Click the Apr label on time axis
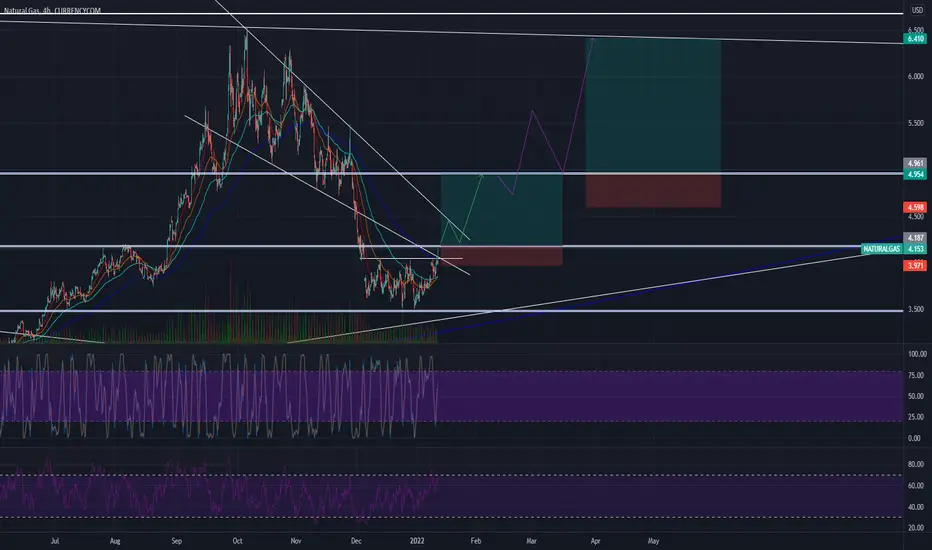 click(595, 541)
